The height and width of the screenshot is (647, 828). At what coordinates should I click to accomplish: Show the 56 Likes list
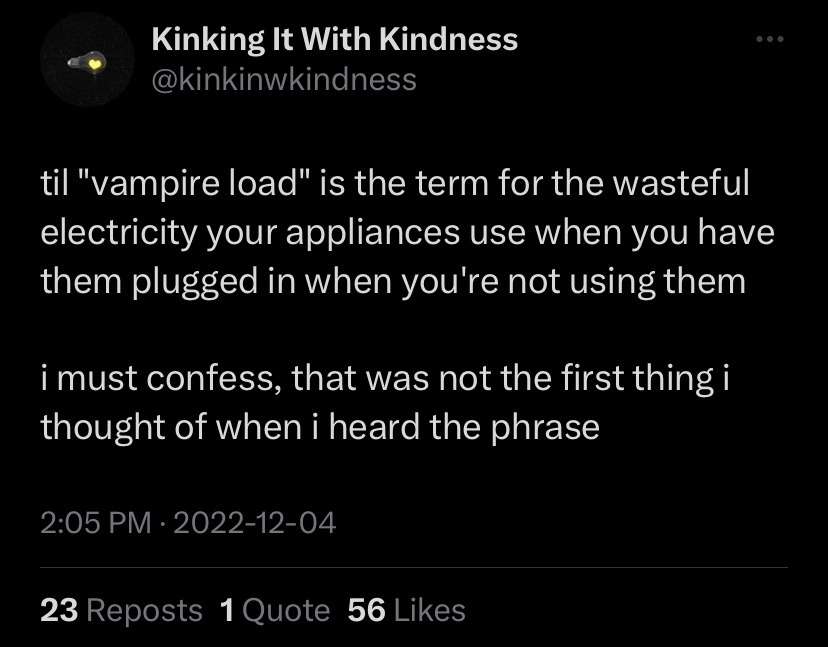pyautogui.click(x=406, y=609)
